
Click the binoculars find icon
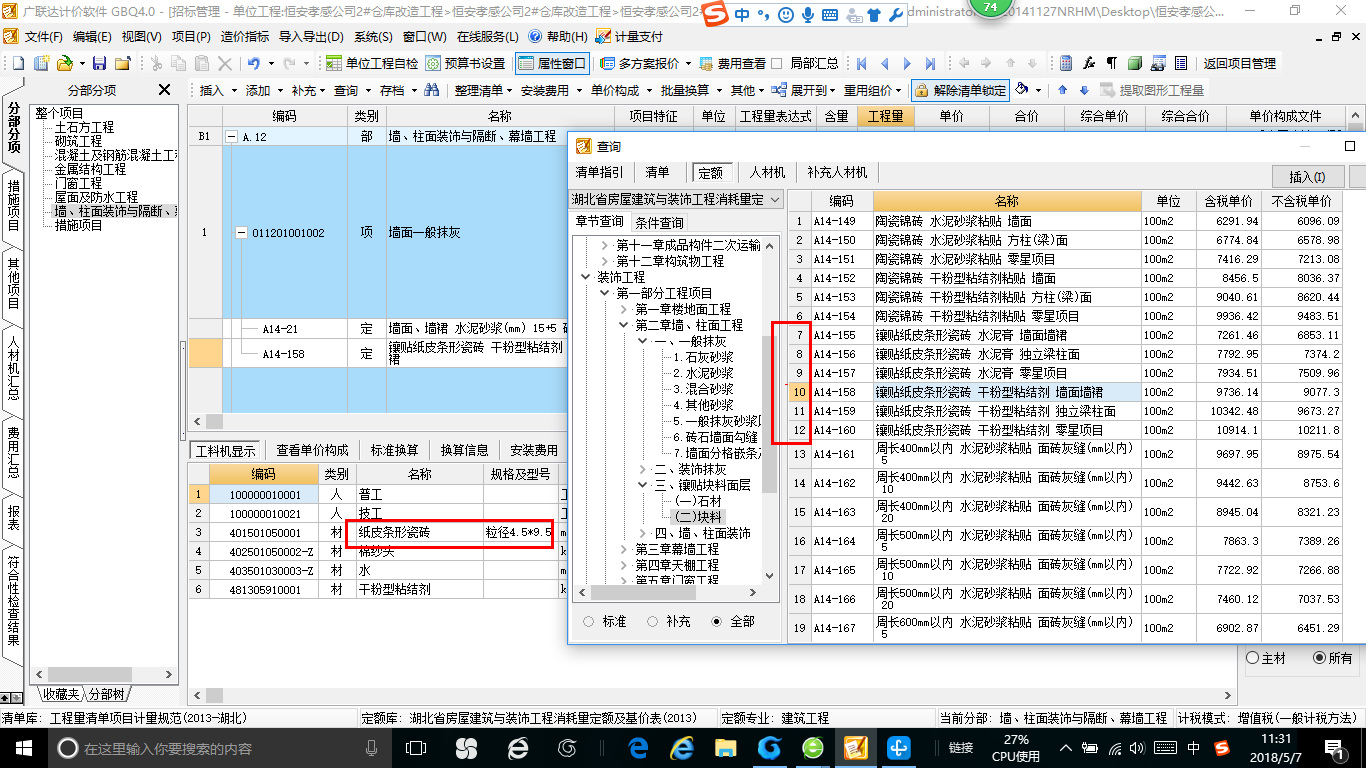pos(432,90)
